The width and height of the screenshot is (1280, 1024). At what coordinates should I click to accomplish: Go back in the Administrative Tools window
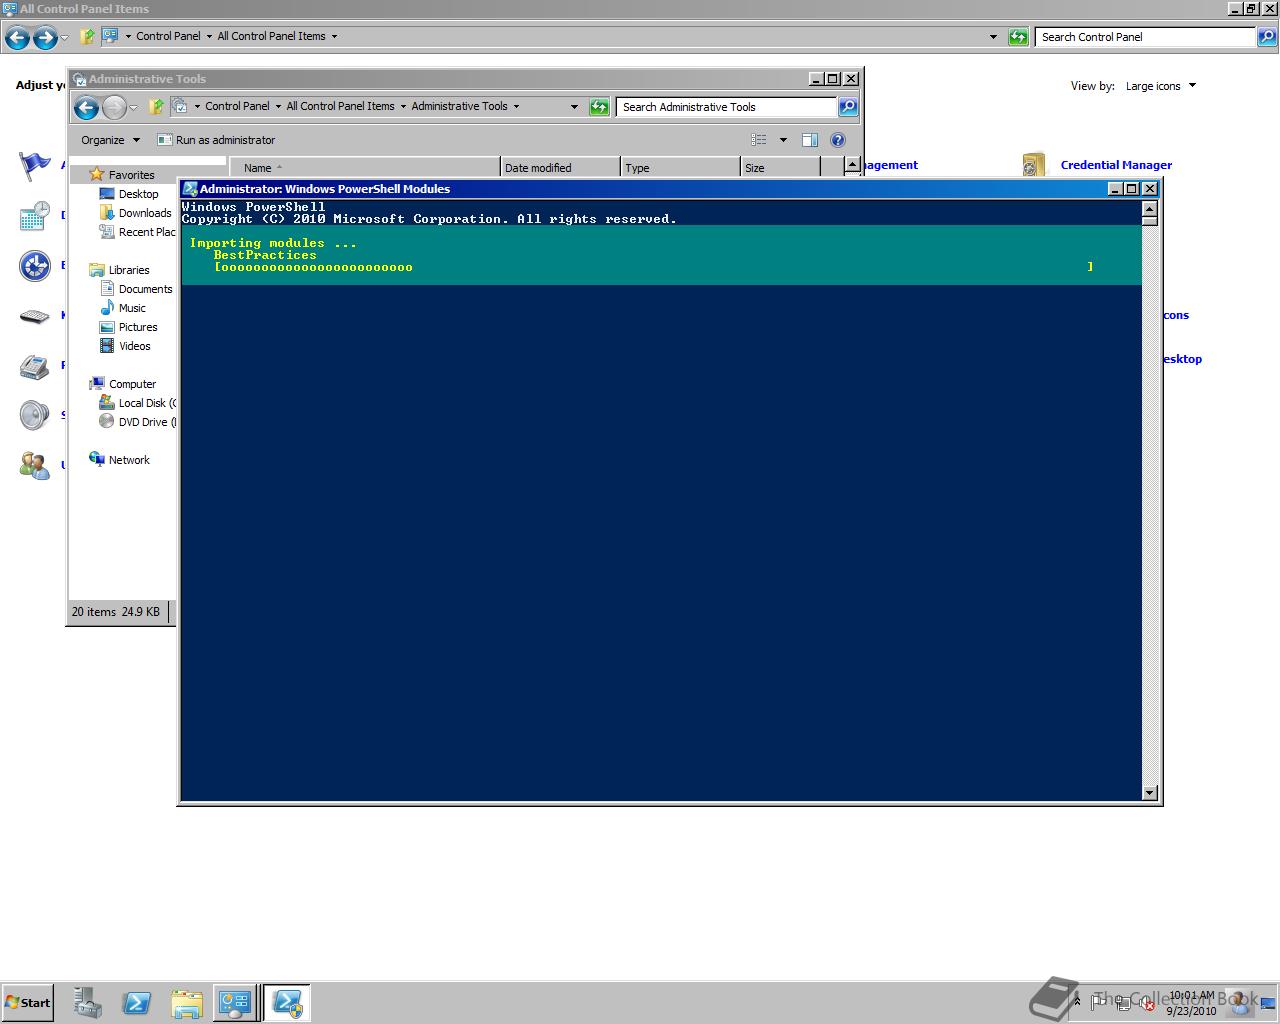[x=87, y=107]
